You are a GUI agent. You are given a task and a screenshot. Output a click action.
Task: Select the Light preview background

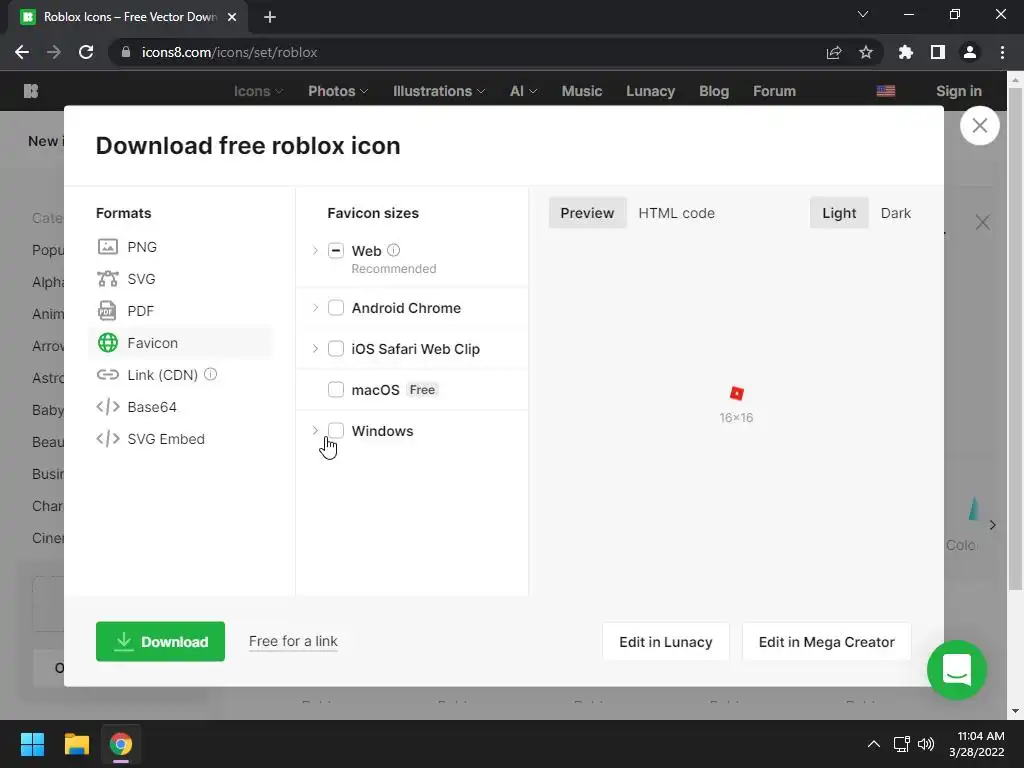pyautogui.click(x=839, y=213)
